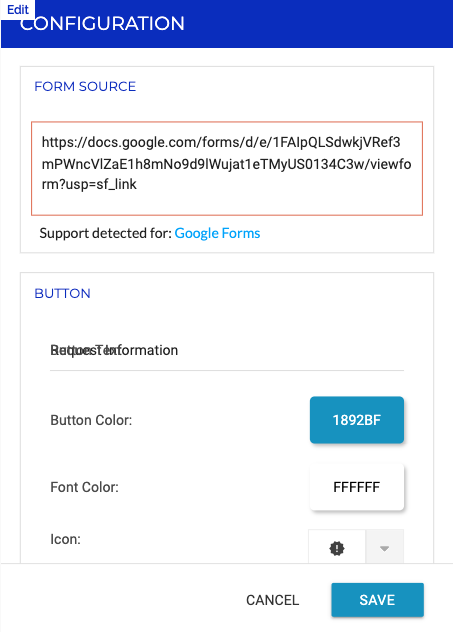Save the configuration
Viewport: 453px width, 632px height.
377,600
